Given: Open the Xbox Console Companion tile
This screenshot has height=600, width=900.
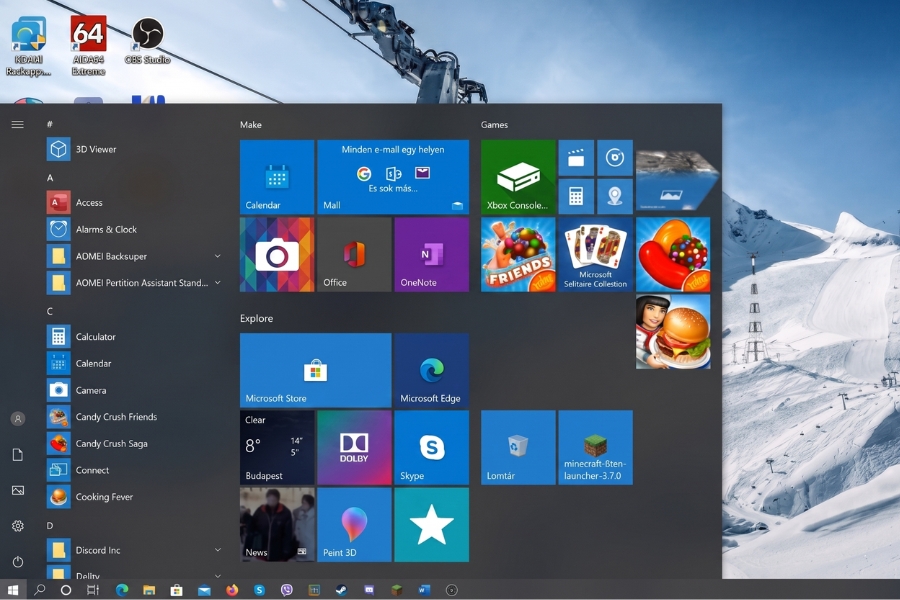Looking at the screenshot, I should tap(518, 177).
